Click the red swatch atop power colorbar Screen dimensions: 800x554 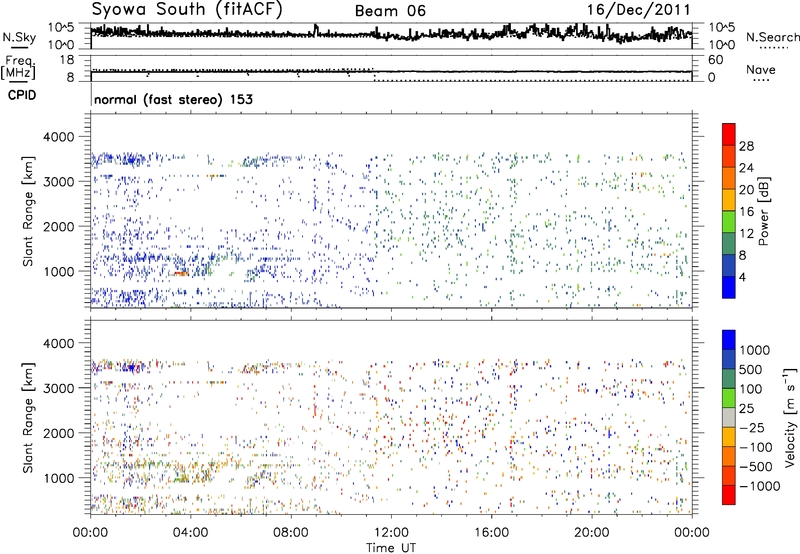pos(729,134)
